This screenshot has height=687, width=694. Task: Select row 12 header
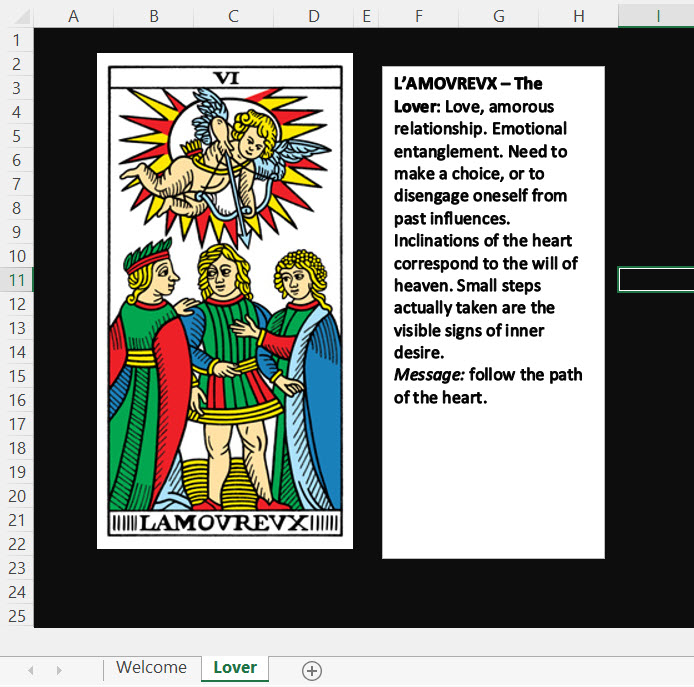[17, 304]
